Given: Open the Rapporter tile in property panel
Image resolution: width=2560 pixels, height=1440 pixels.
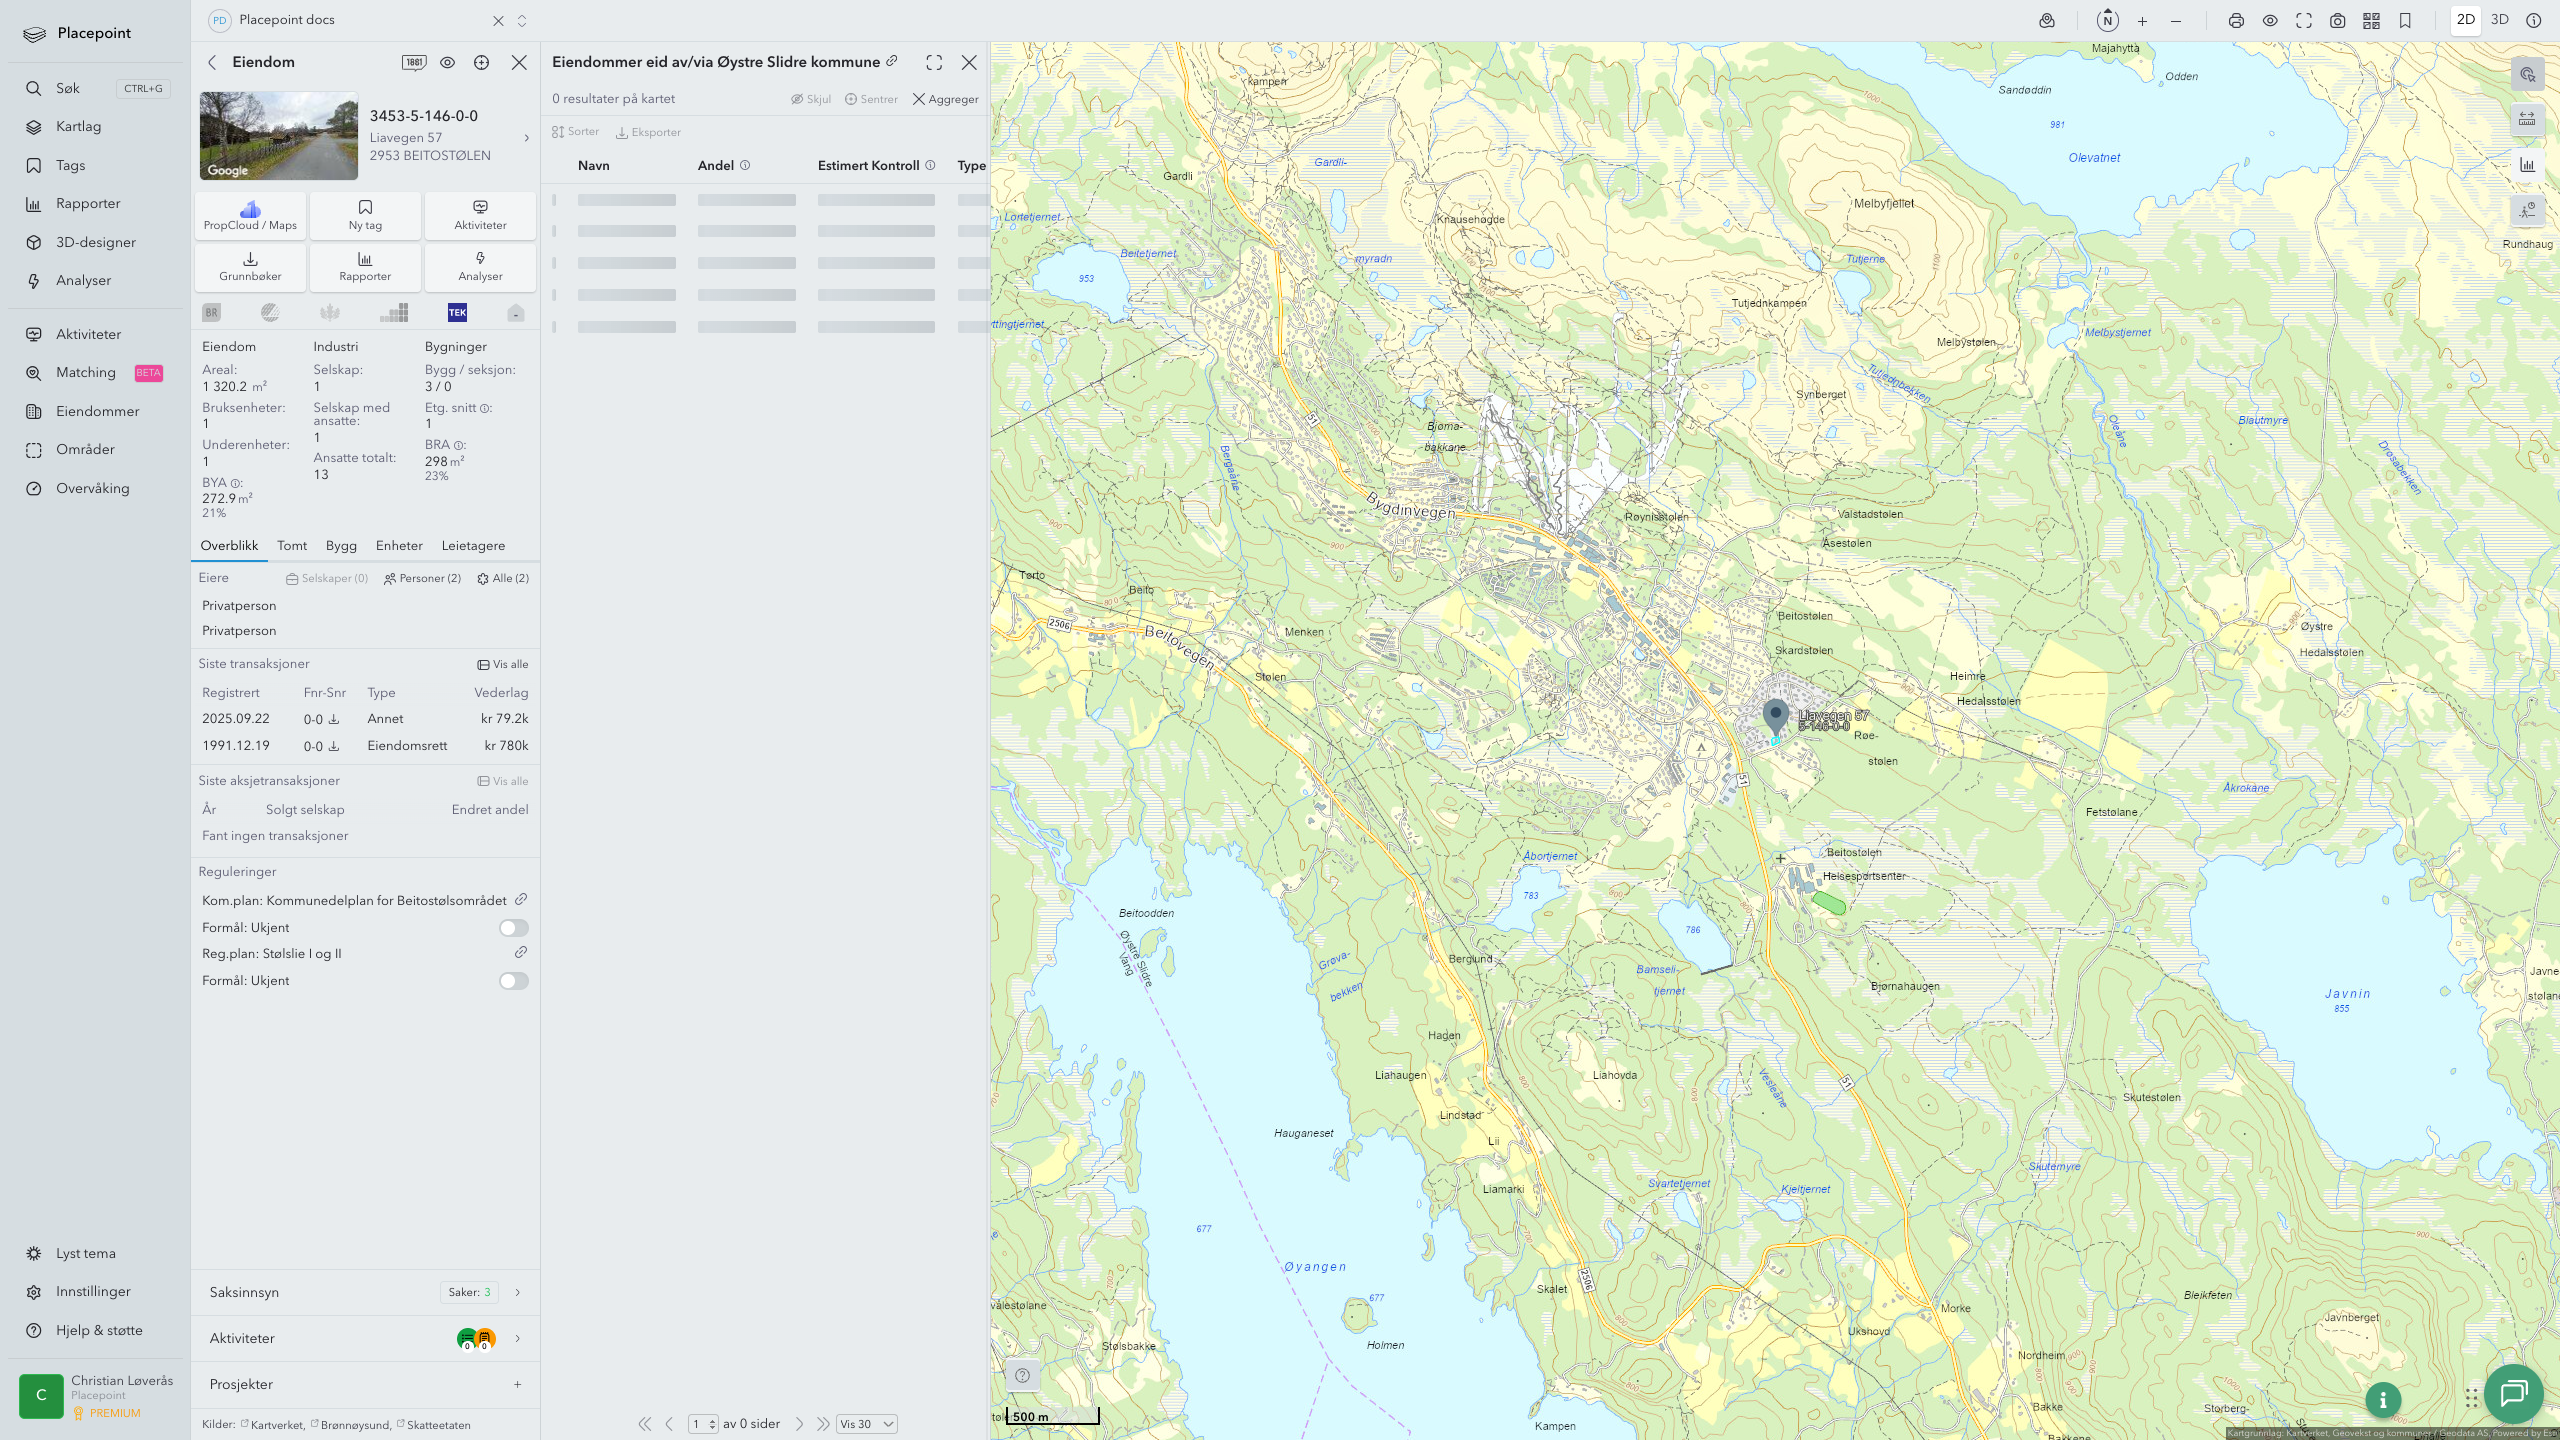Looking at the screenshot, I should [365, 266].
